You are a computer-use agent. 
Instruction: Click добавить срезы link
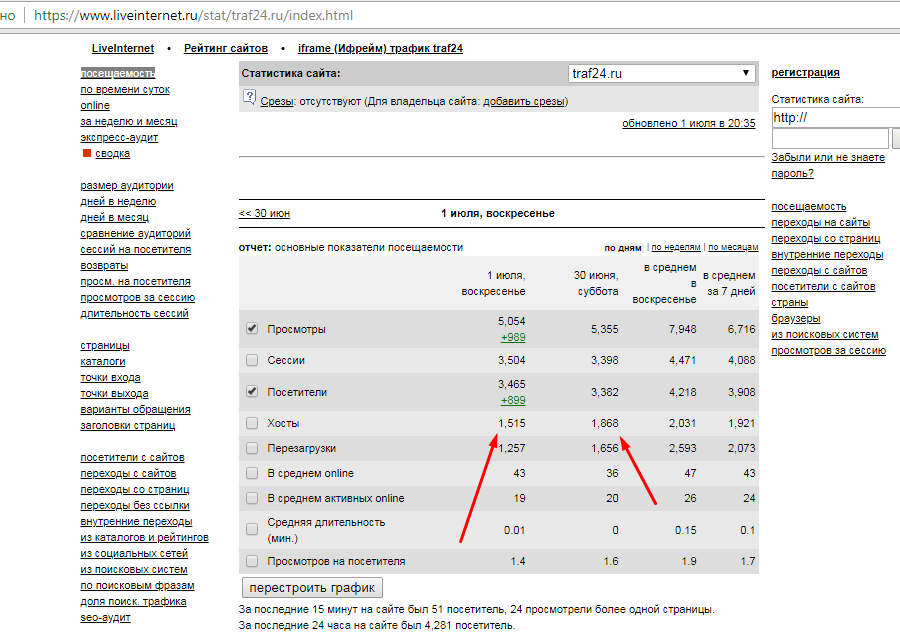[x=524, y=101]
